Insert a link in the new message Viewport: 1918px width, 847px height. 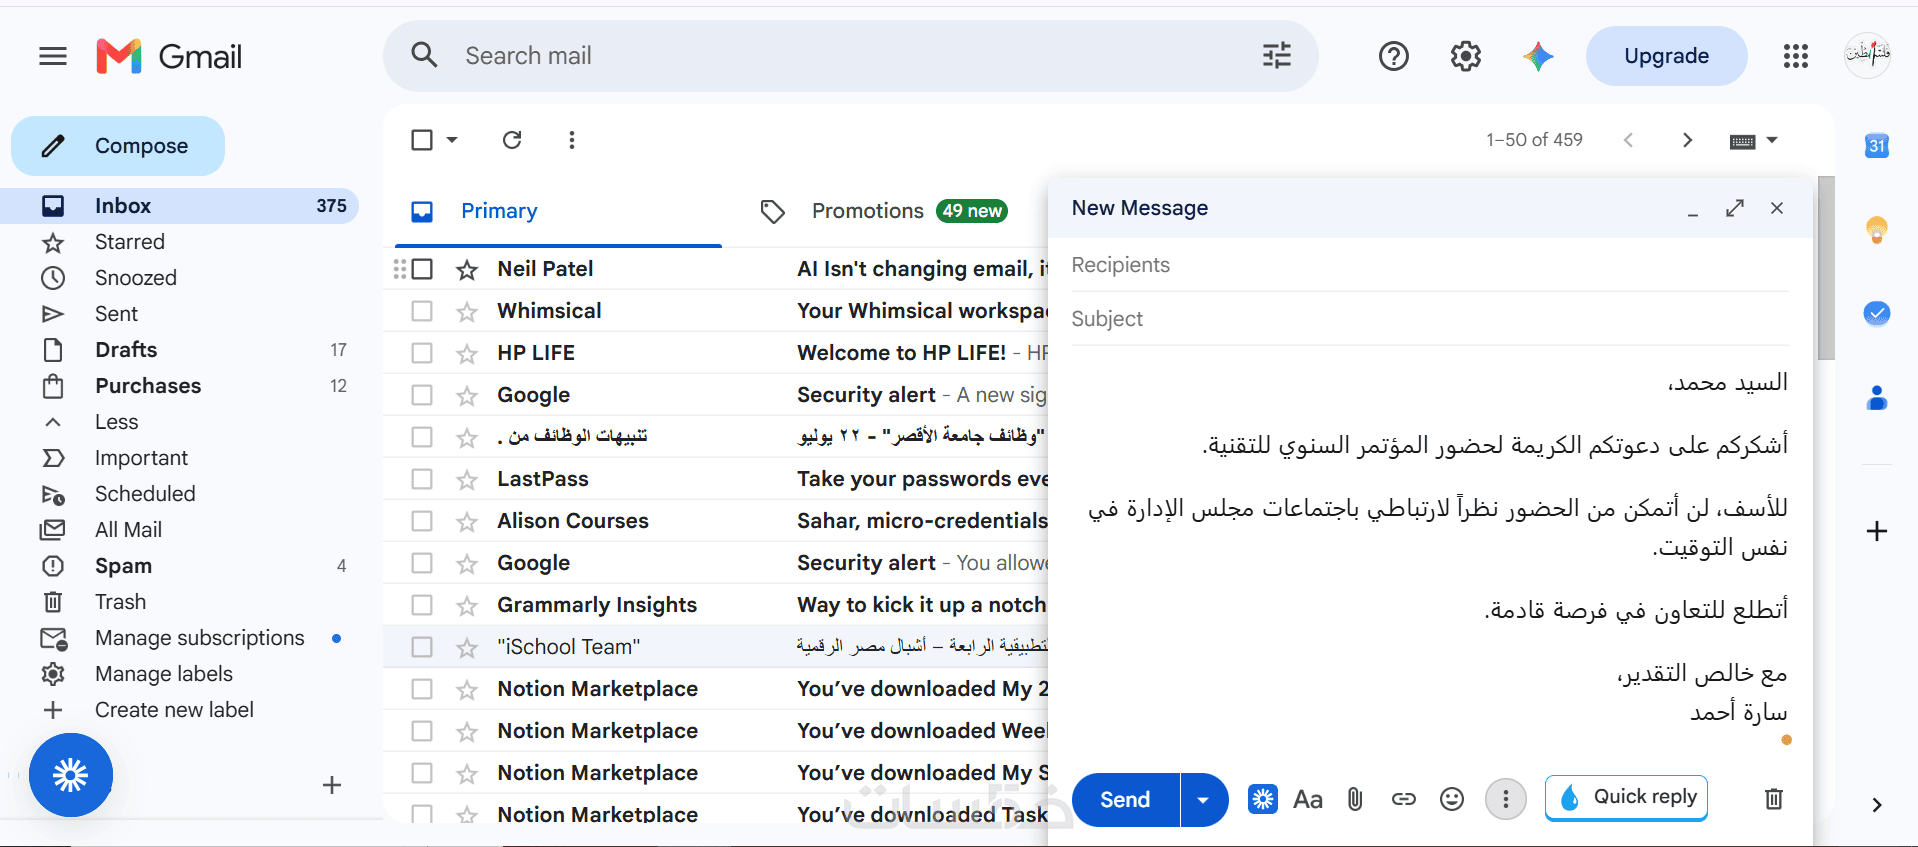point(1404,799)
